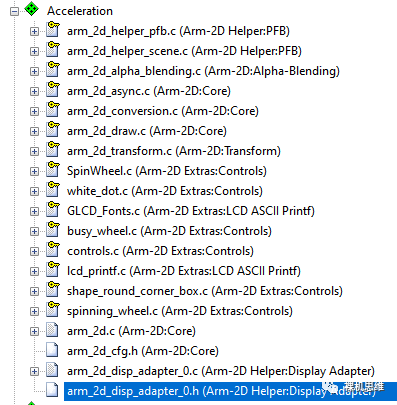397x405 pixels.
Task: Click the key file icon for arm_2d_transform.c
Action: click(53, 149)
